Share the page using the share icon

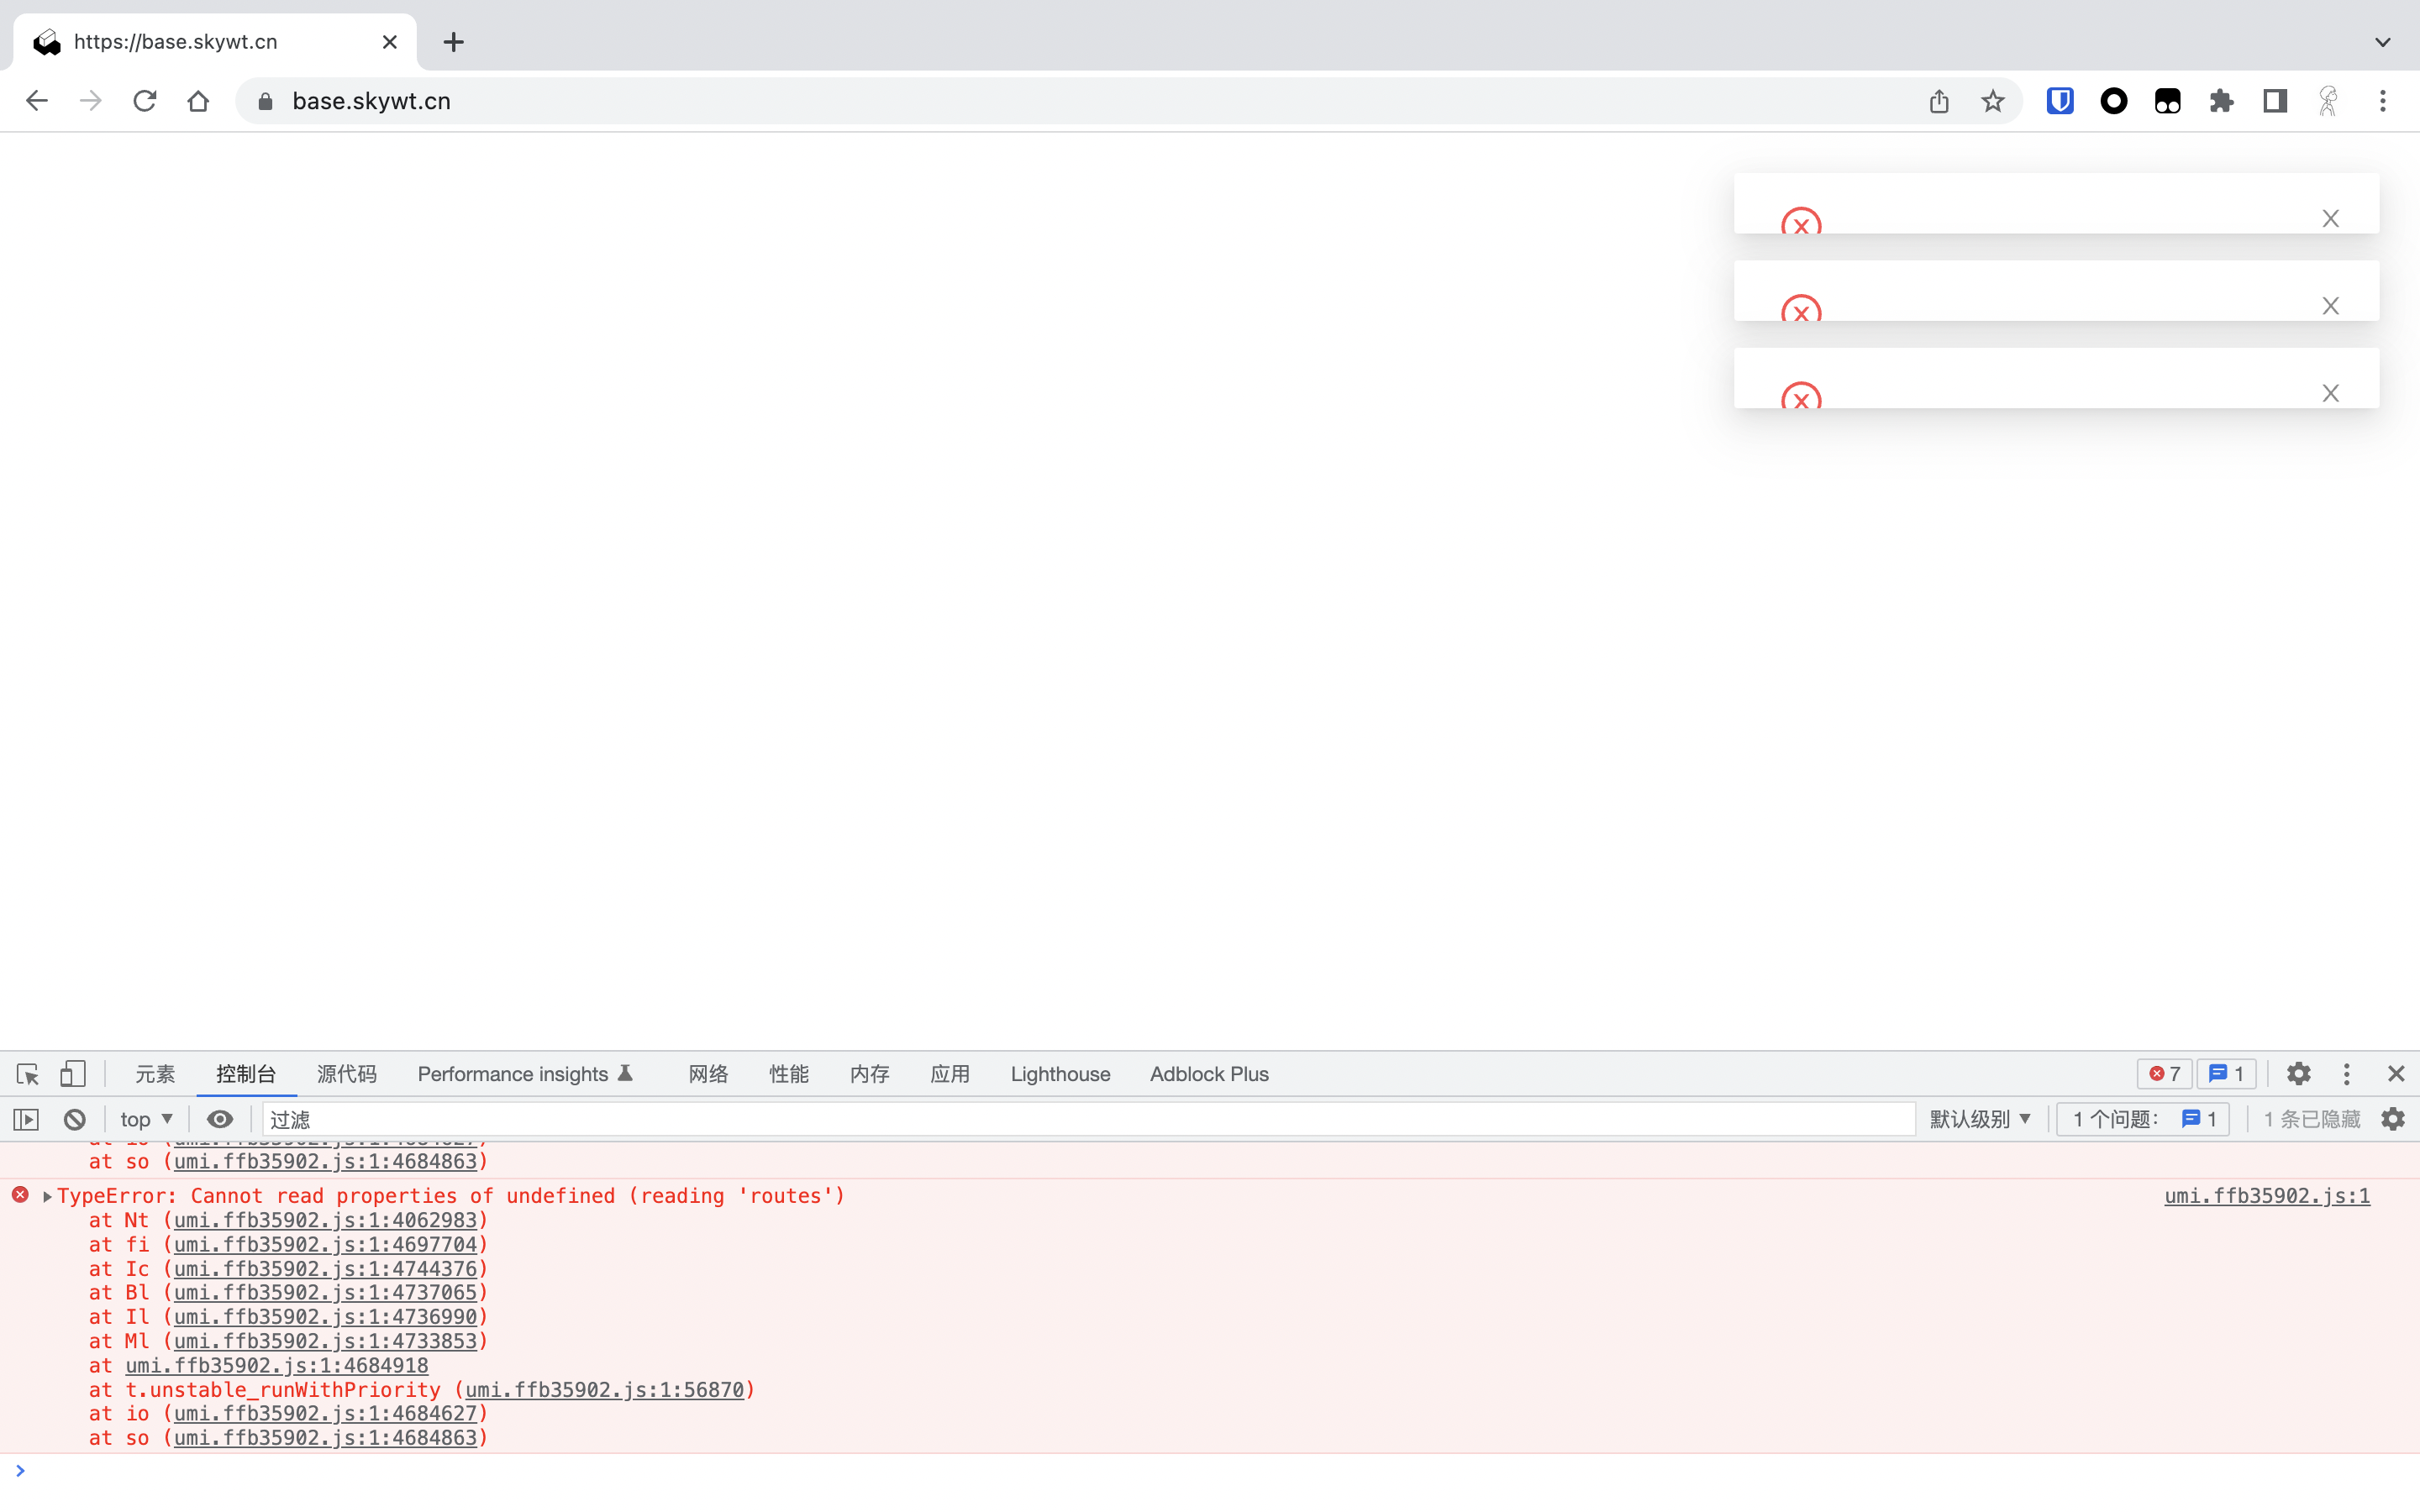tap(1939, 101)
